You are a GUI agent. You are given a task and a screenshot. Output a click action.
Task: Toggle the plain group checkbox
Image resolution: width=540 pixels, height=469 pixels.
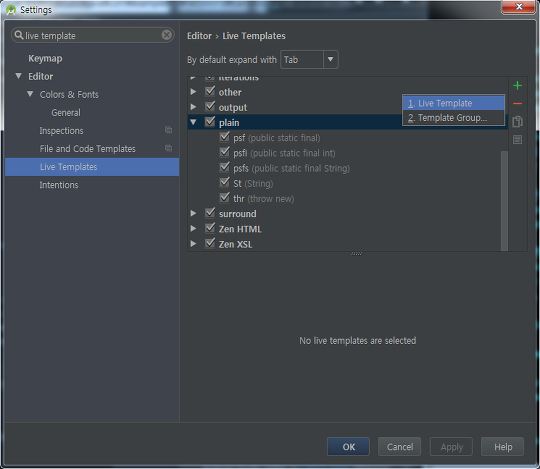(x=210, y=122)
